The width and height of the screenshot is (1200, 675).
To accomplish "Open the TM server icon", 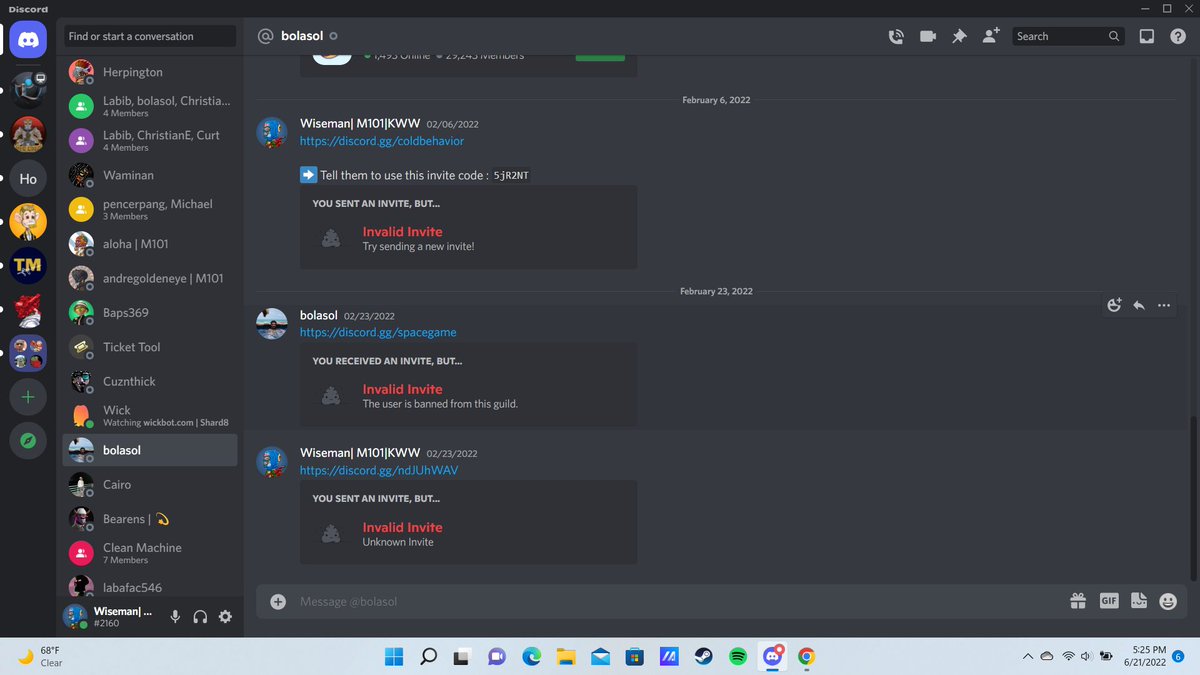I will point(28,265).
